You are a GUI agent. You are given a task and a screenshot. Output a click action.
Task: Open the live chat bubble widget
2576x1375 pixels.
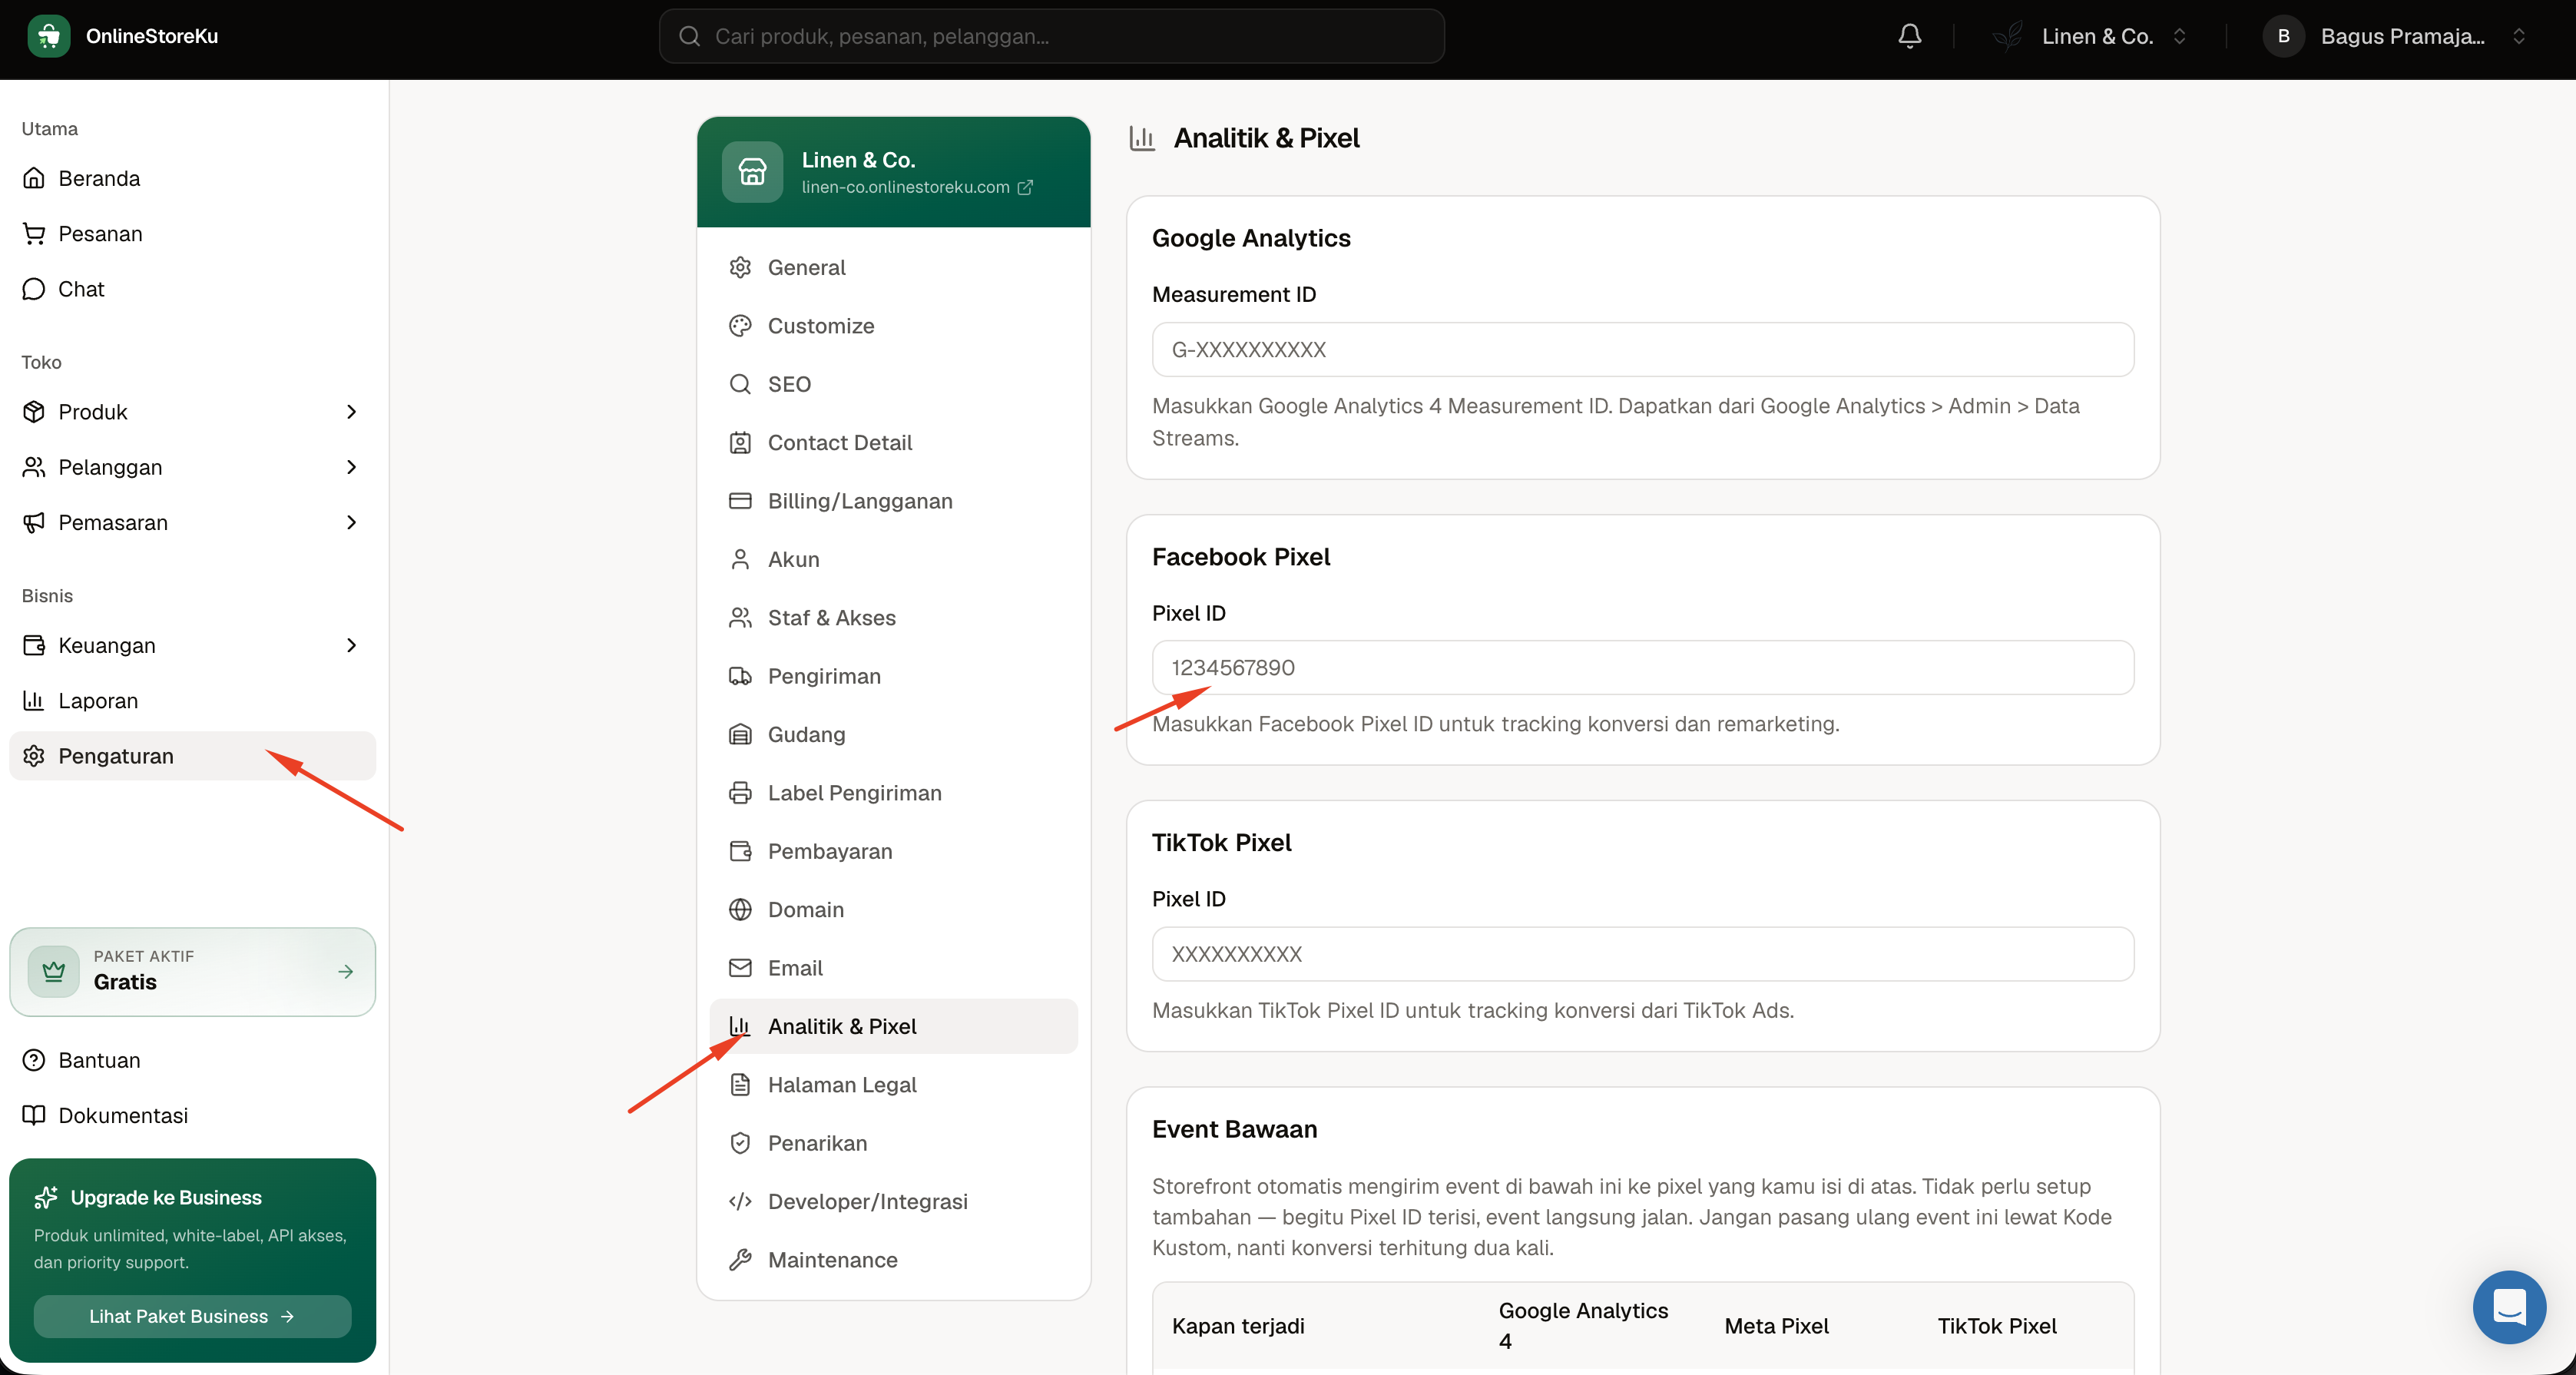click(x=2509, y=1306)
